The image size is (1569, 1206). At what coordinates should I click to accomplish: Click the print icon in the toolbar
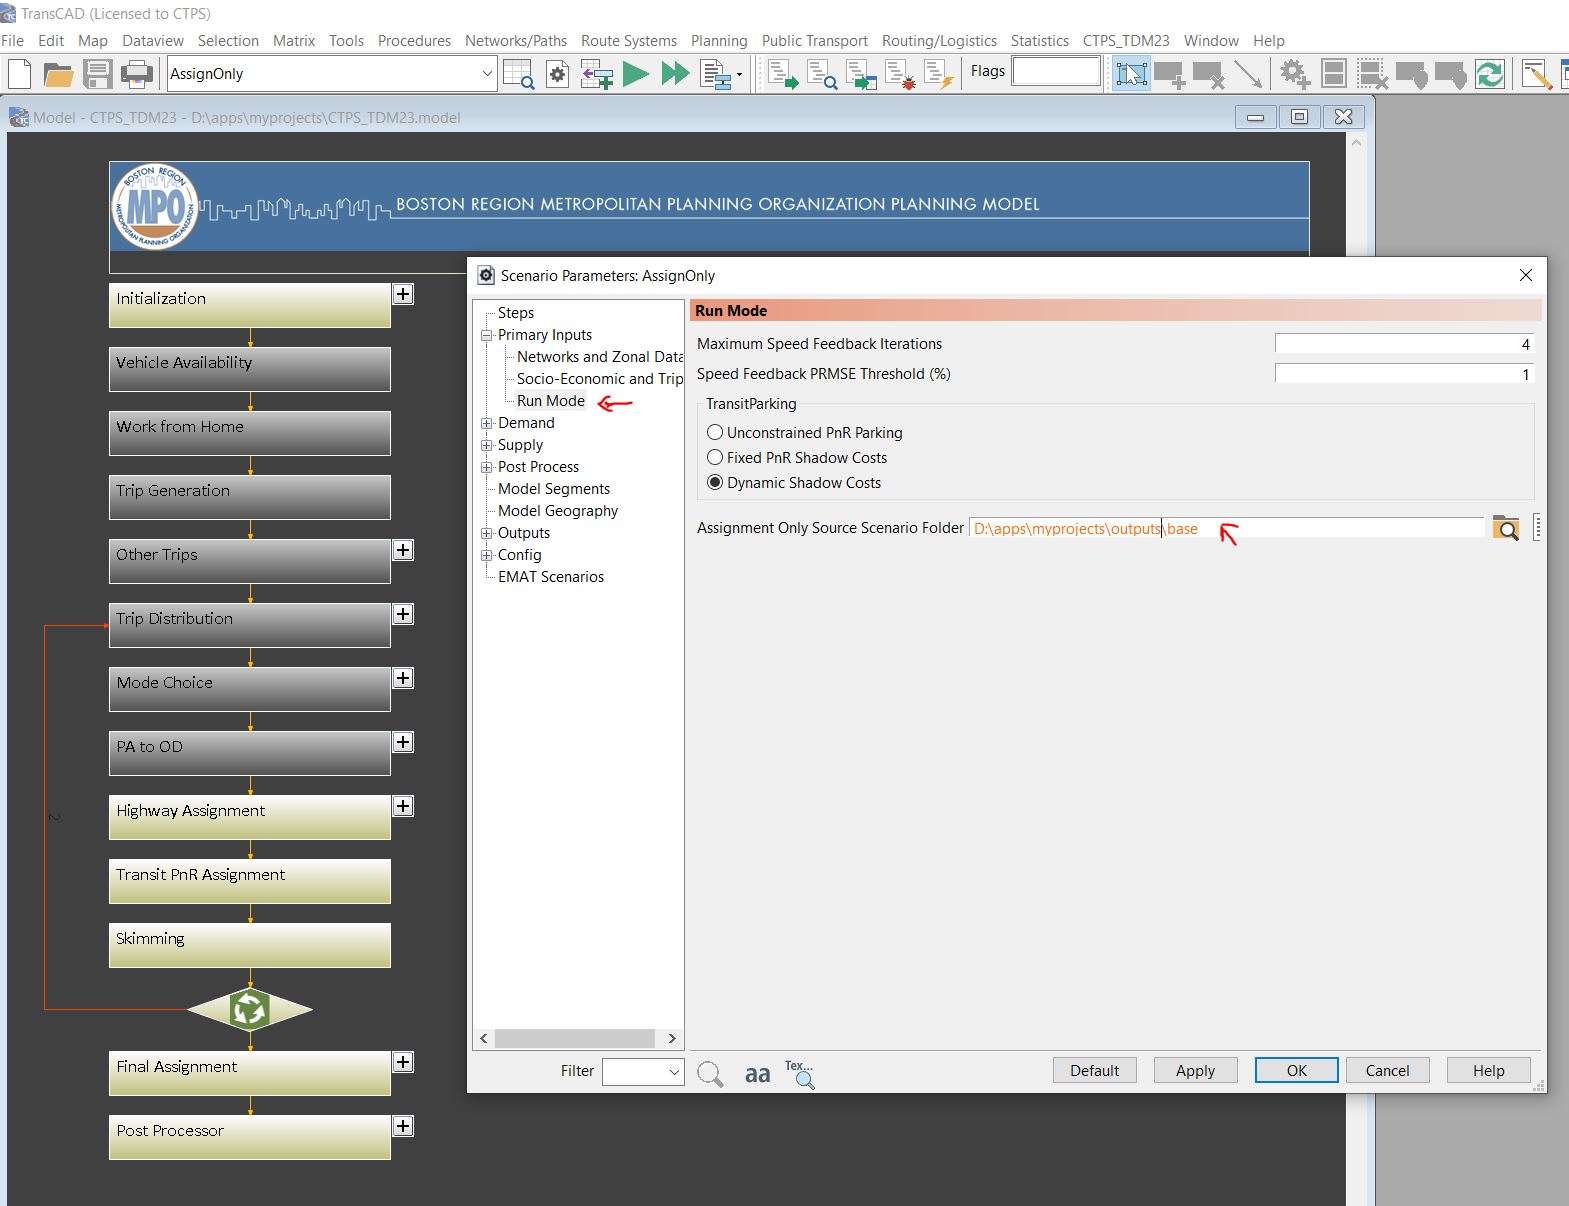137,74
